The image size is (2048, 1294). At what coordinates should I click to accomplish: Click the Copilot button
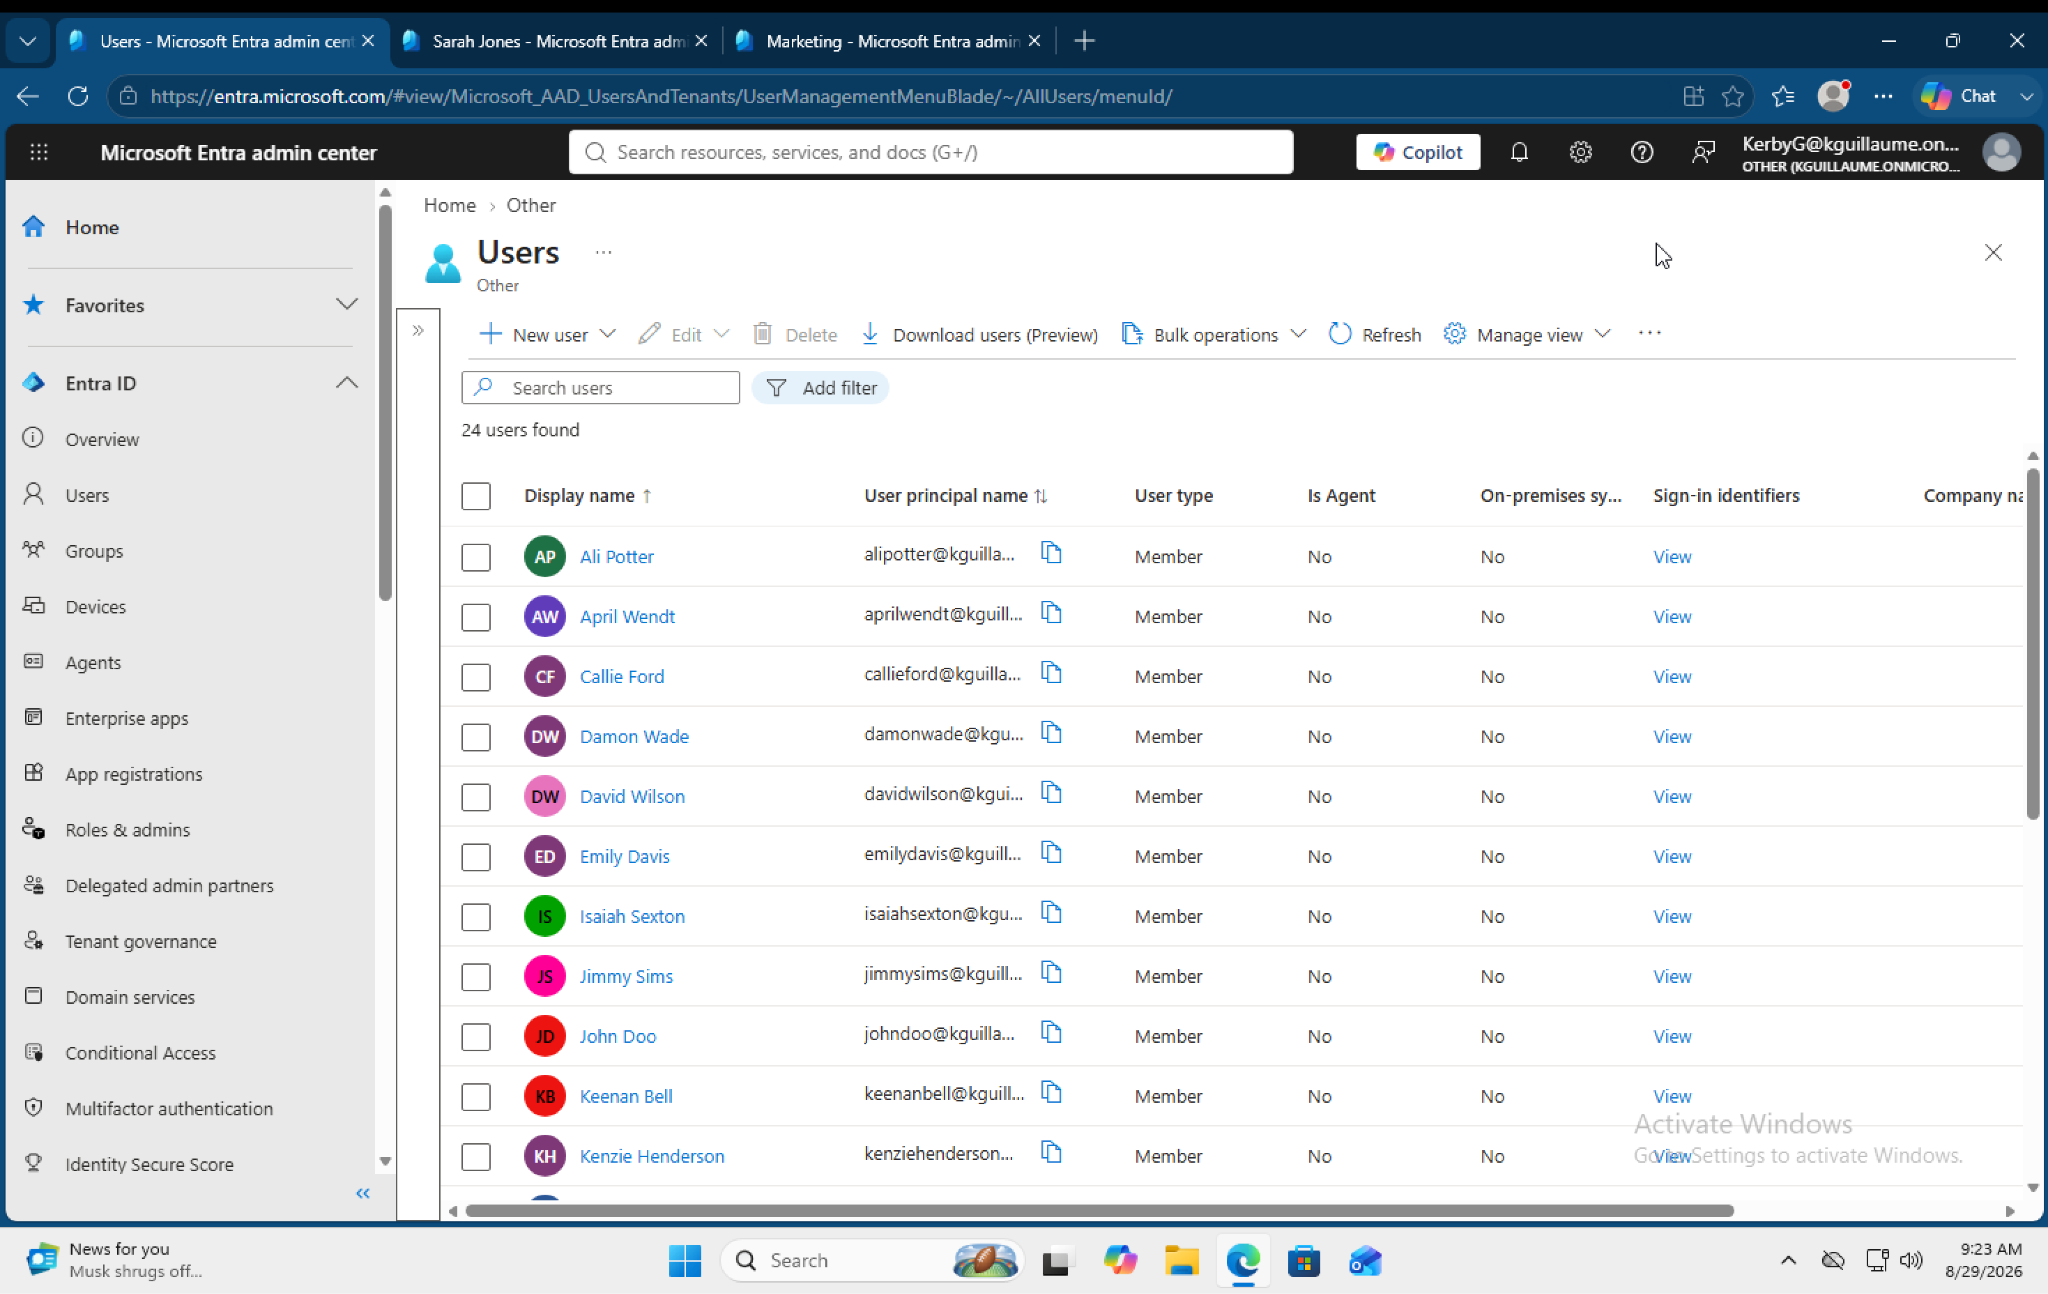(x=1418, y=152)
